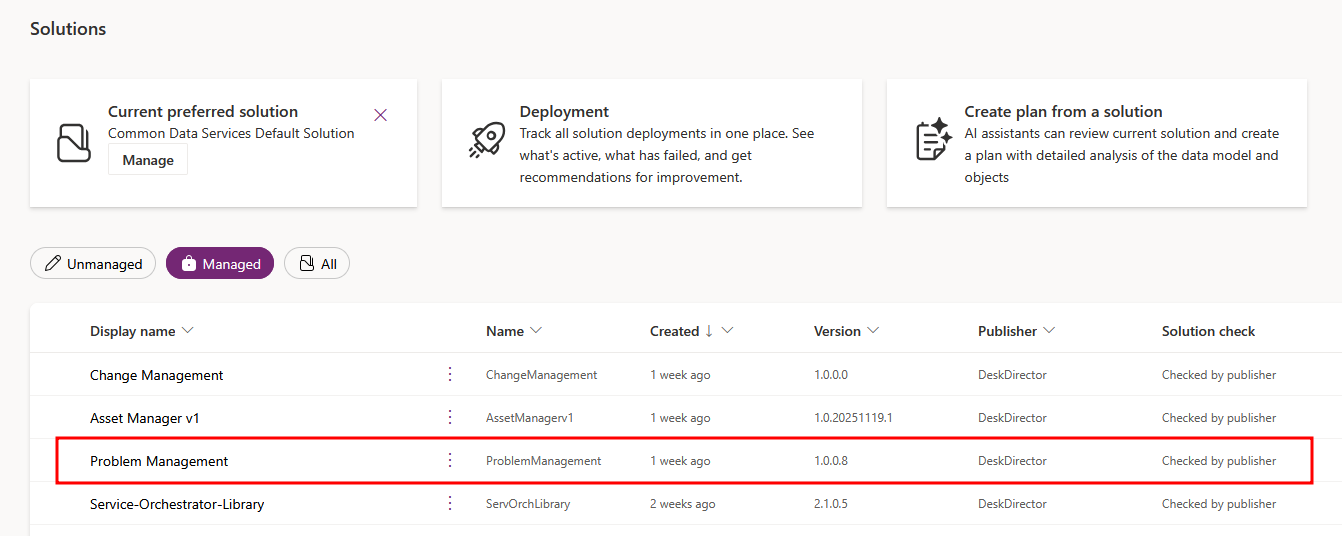Open the Problem Management solution
The width and height of the screenshot is (1342, 536).
159,461
